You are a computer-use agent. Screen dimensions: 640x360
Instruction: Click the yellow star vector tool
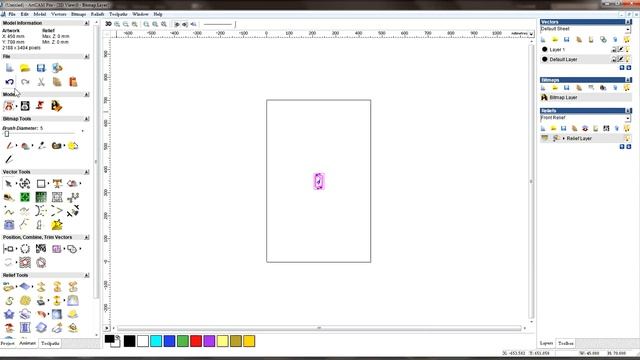click(x=57, y=224)
